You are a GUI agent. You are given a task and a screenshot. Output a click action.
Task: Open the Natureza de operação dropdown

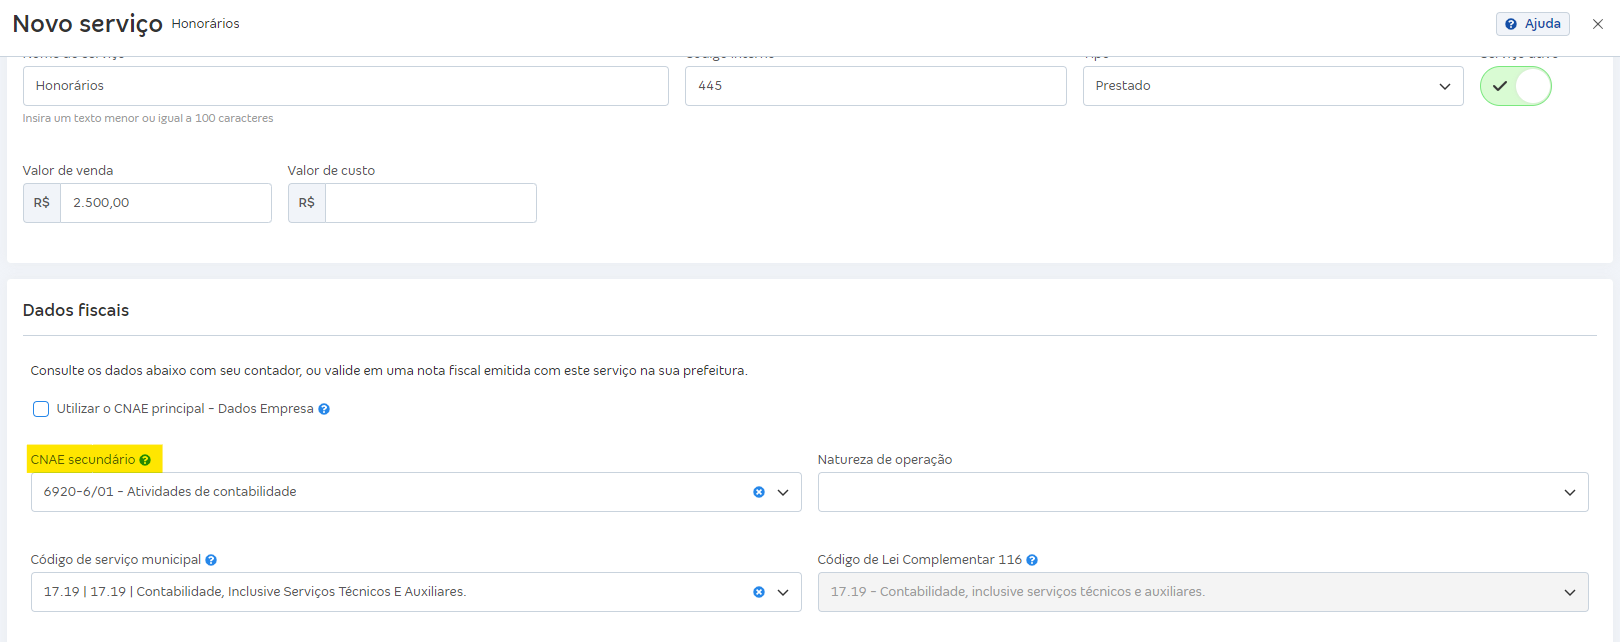[1202, 492]
